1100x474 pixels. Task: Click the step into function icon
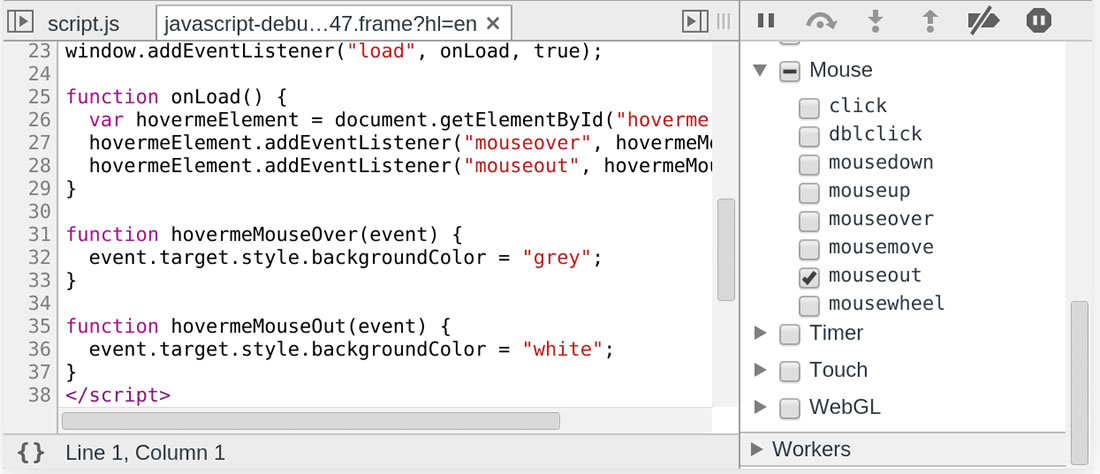pos(876,20)
